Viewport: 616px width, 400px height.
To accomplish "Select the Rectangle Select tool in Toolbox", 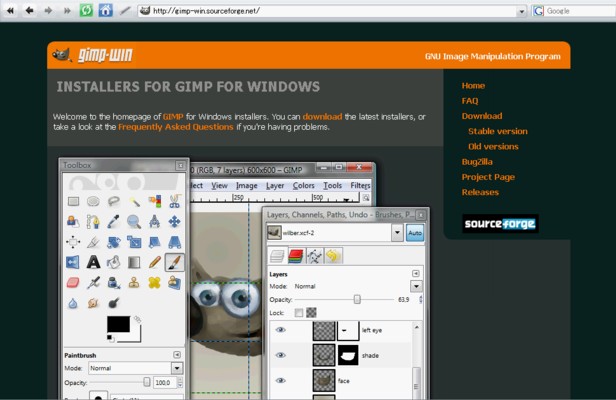I will (x=73, y=202).
